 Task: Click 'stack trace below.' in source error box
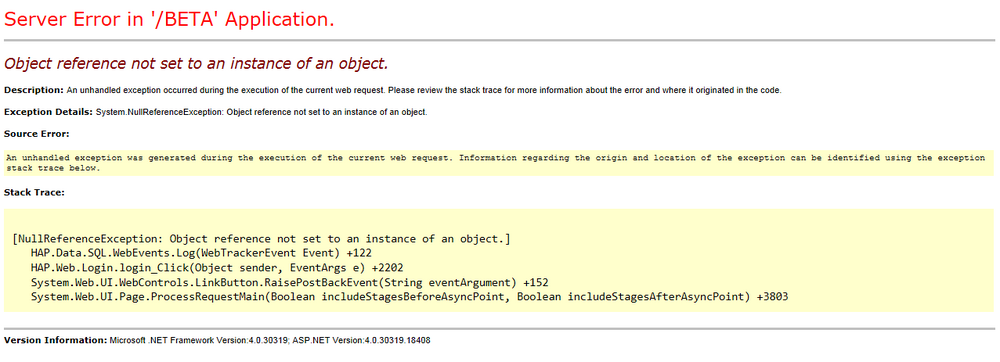[x=53, y=169]
